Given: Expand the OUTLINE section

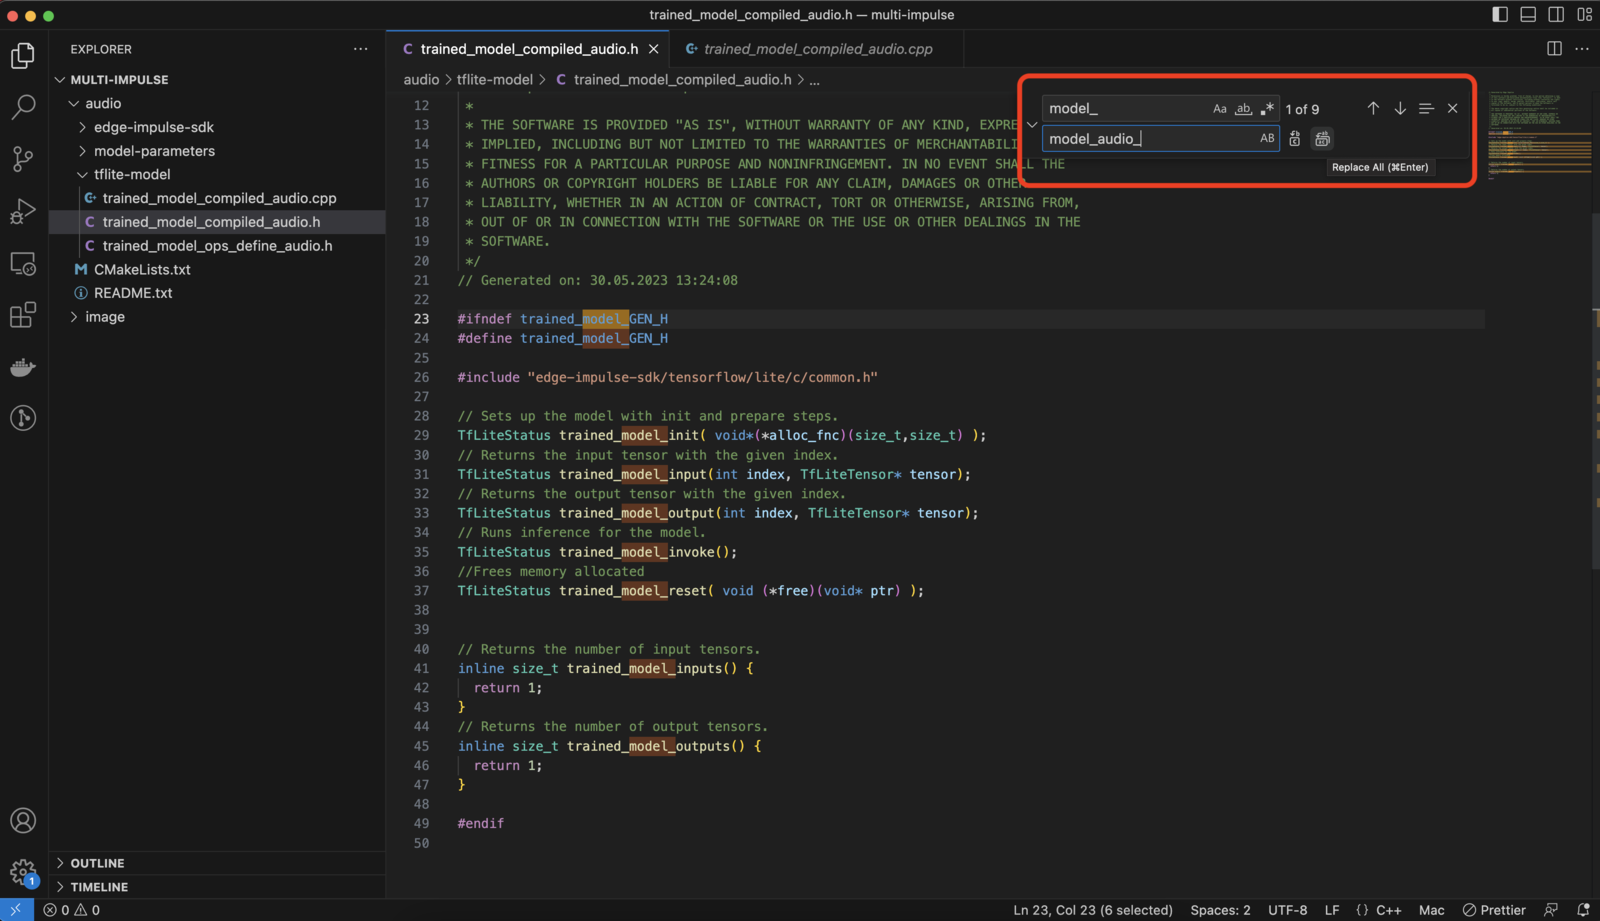Looking at the screenshot, I should coord(97,863).
